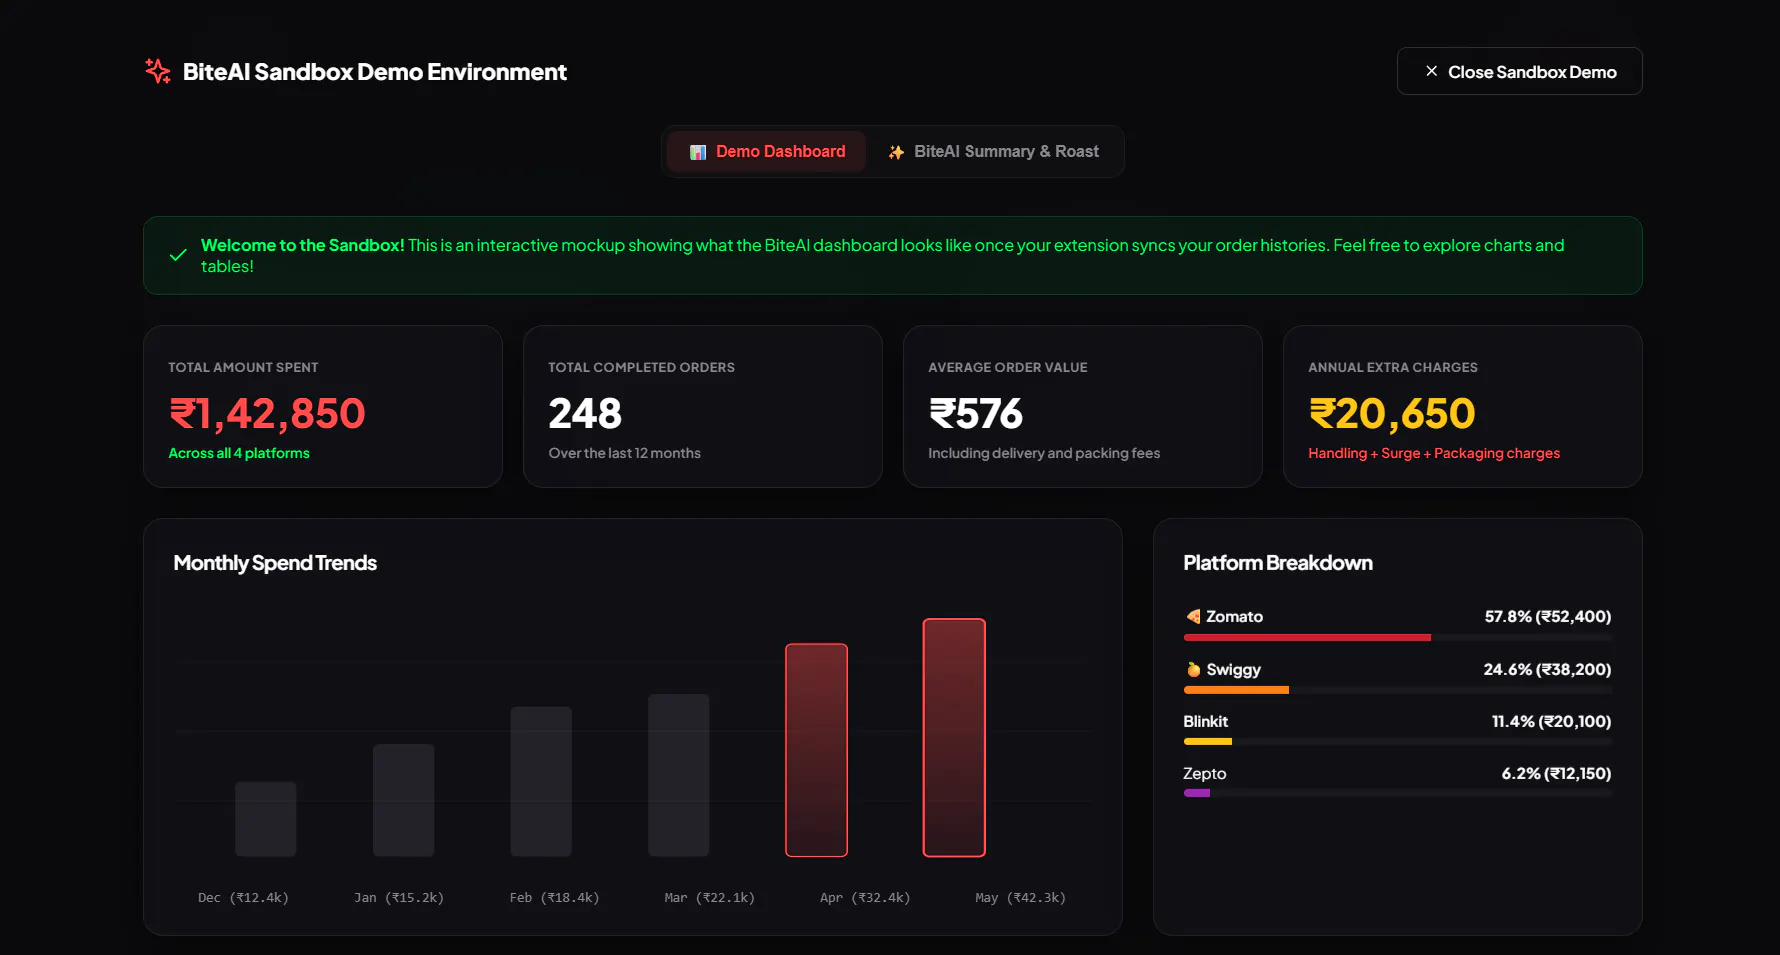
Task: Click the 'Swiggy' platform name
Action: tap(1233, 669)
